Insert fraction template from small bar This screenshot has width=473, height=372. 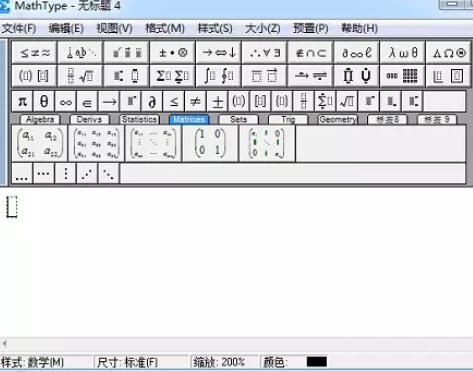304,101
